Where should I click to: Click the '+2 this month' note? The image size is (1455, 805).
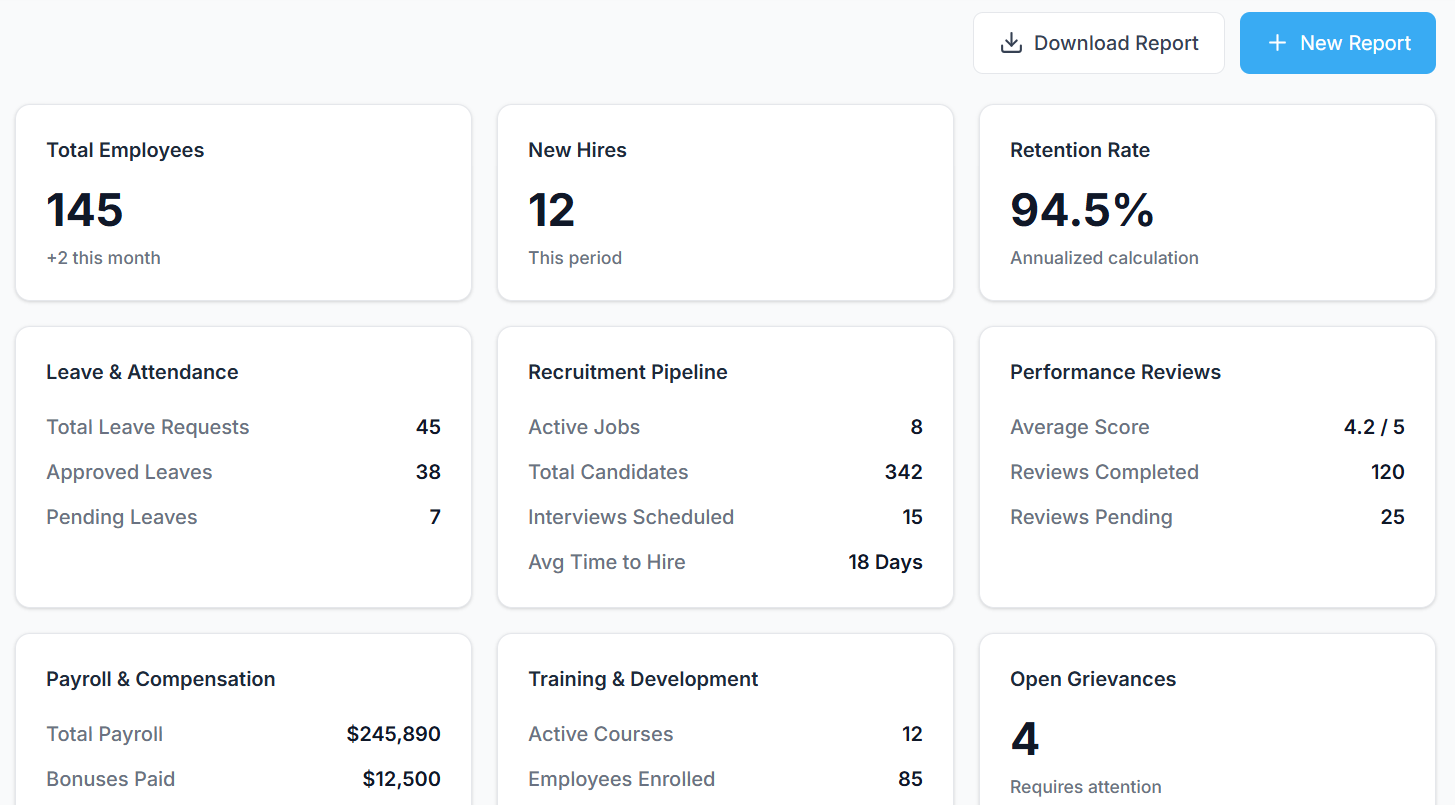pyautogui.click(x=103, y=258)
